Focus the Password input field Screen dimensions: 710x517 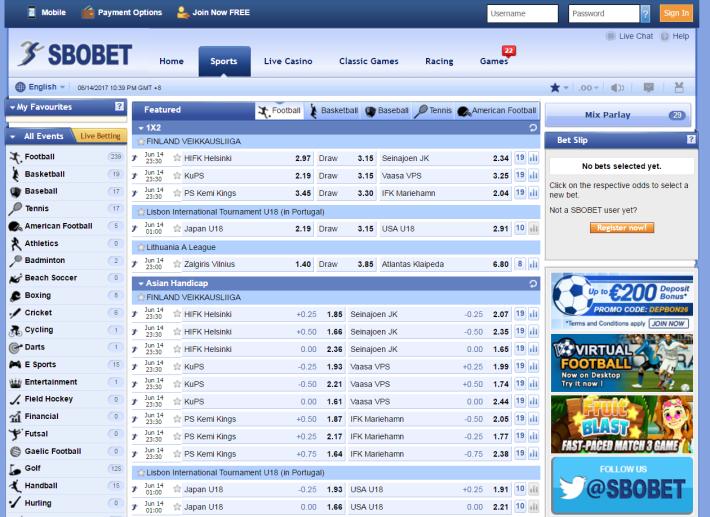[x=604, y=14]
